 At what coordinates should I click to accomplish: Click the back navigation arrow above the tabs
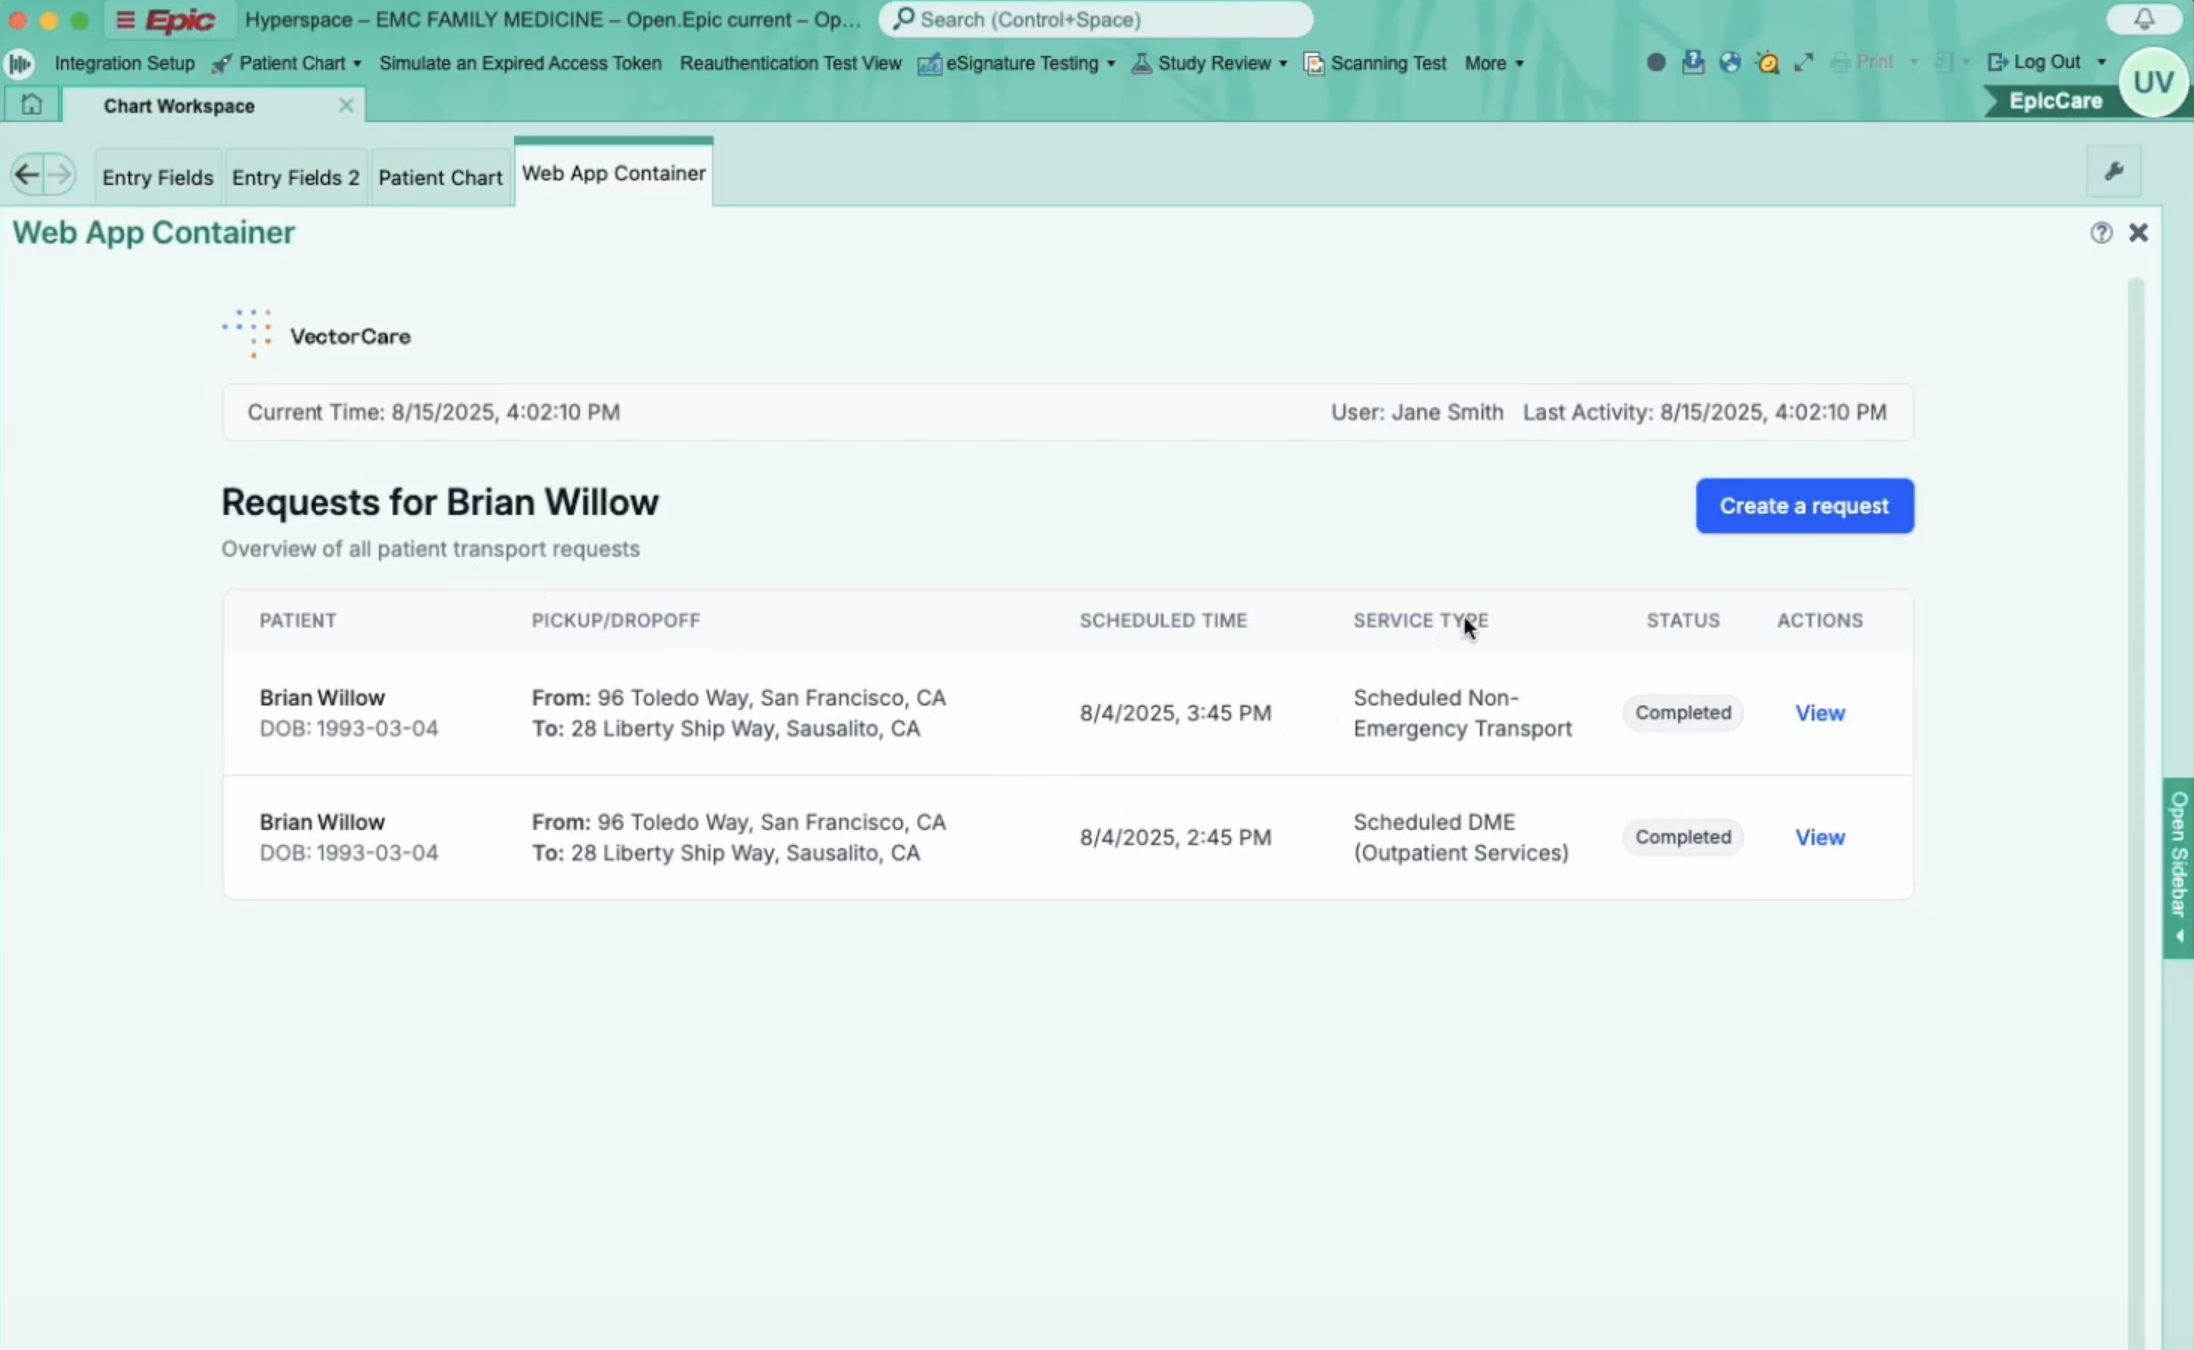point(25,173)
